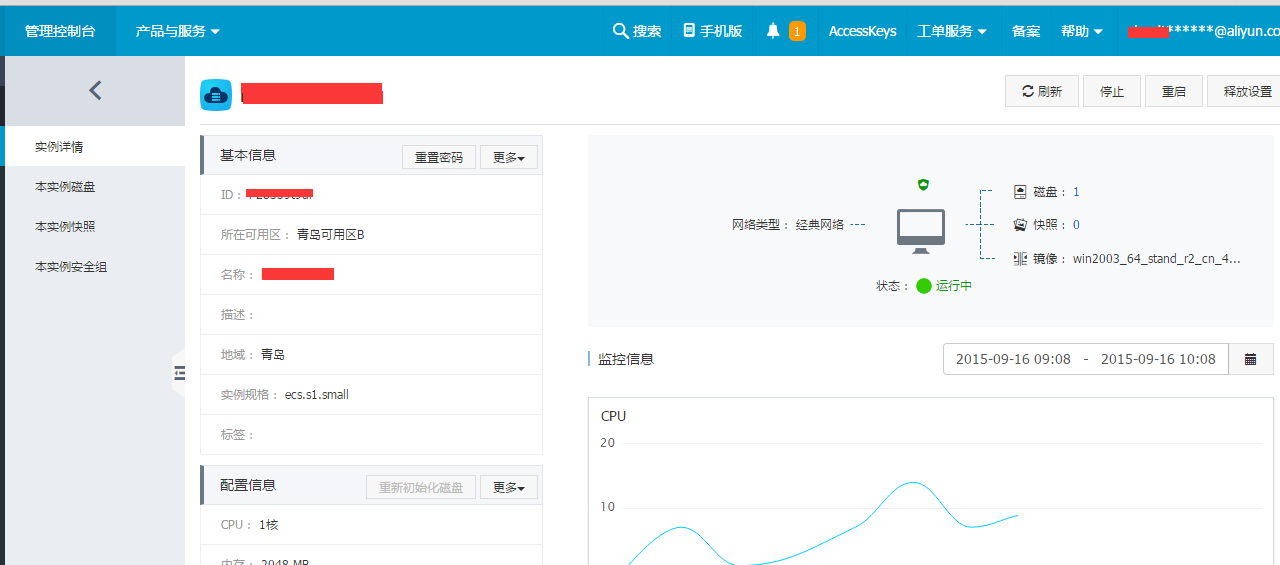This screenshot has width=1280, height=565.
Task: Expand 产品与服务 dropdown menu
Action: tap(177, 31)
